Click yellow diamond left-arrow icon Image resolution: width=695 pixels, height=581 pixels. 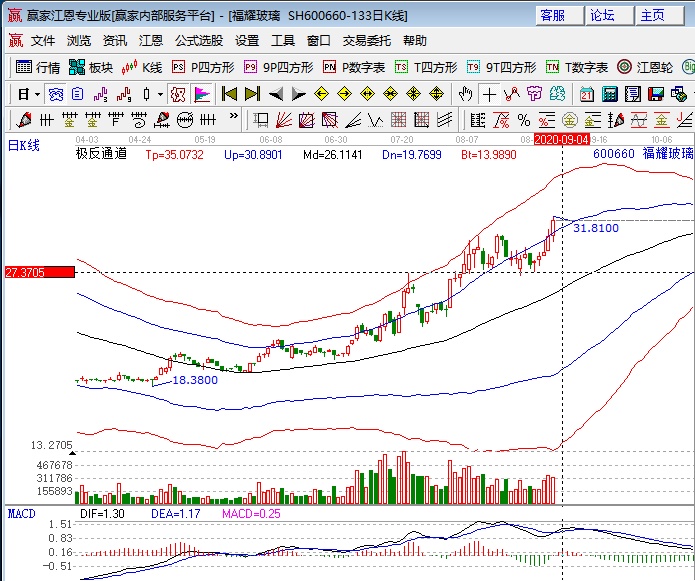point(321,94)
